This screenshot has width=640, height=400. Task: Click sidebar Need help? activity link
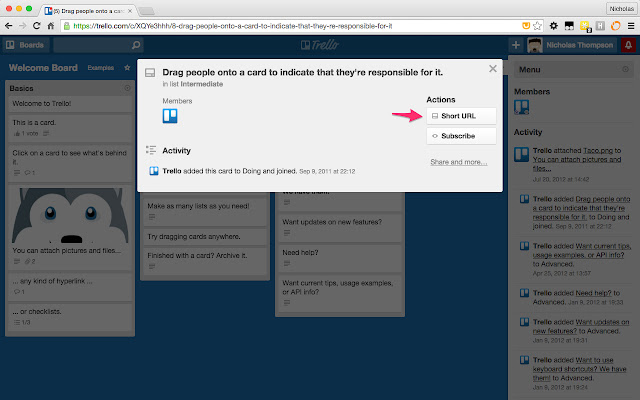(593, 293)
